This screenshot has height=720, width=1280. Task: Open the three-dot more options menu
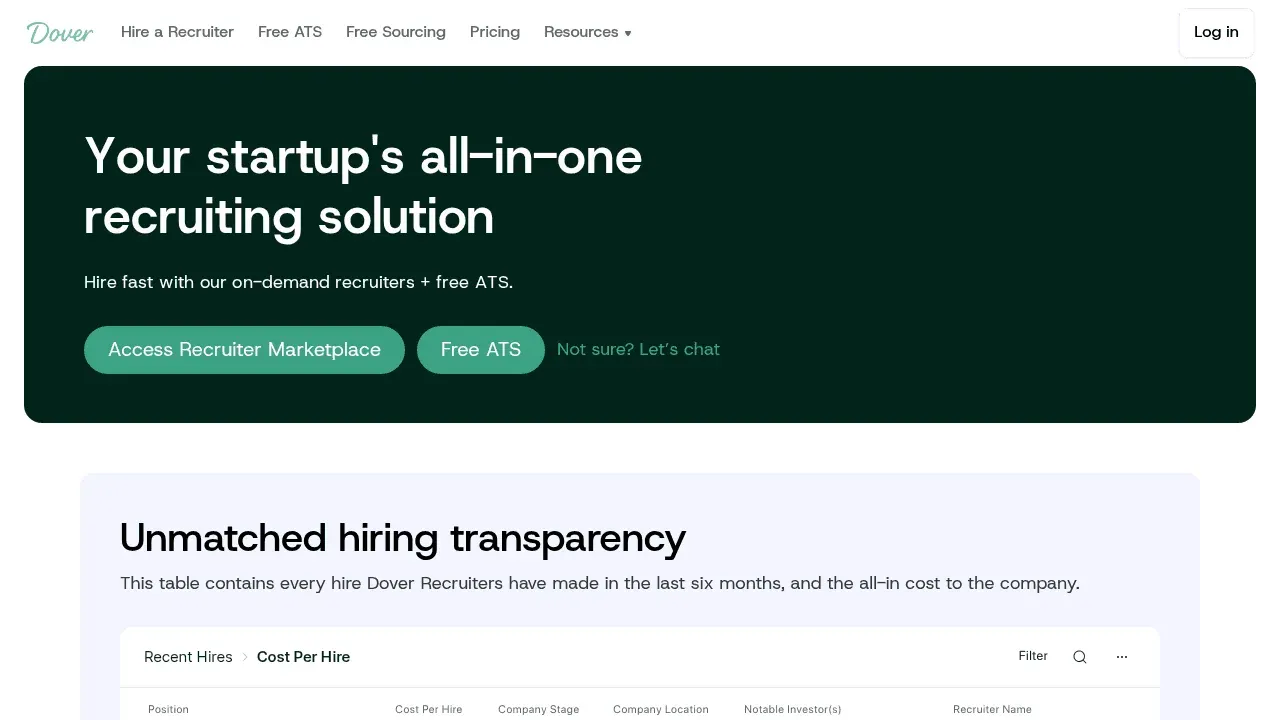(x=1122, y=657)
